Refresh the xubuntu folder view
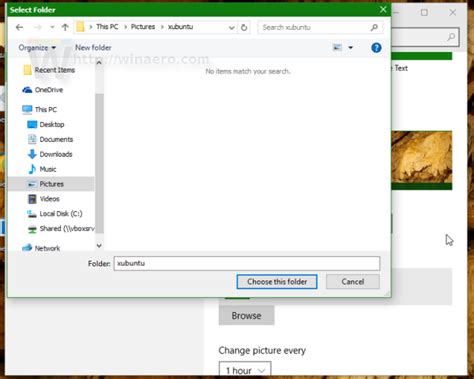 (x=244, y=27)
